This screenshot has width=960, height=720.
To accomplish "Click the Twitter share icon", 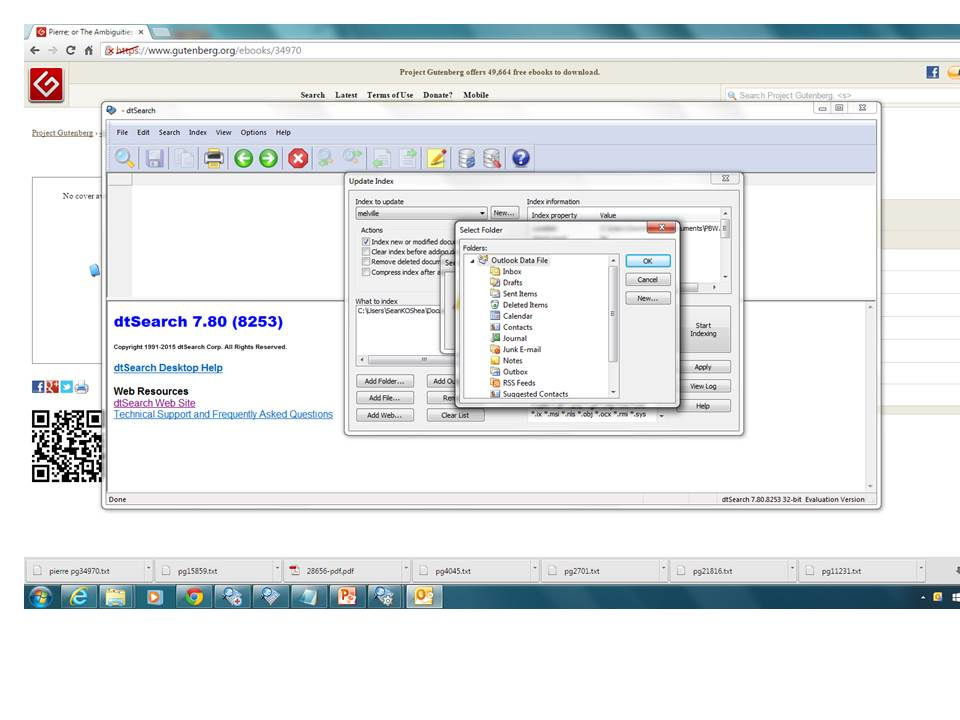I will pos(67,387).
